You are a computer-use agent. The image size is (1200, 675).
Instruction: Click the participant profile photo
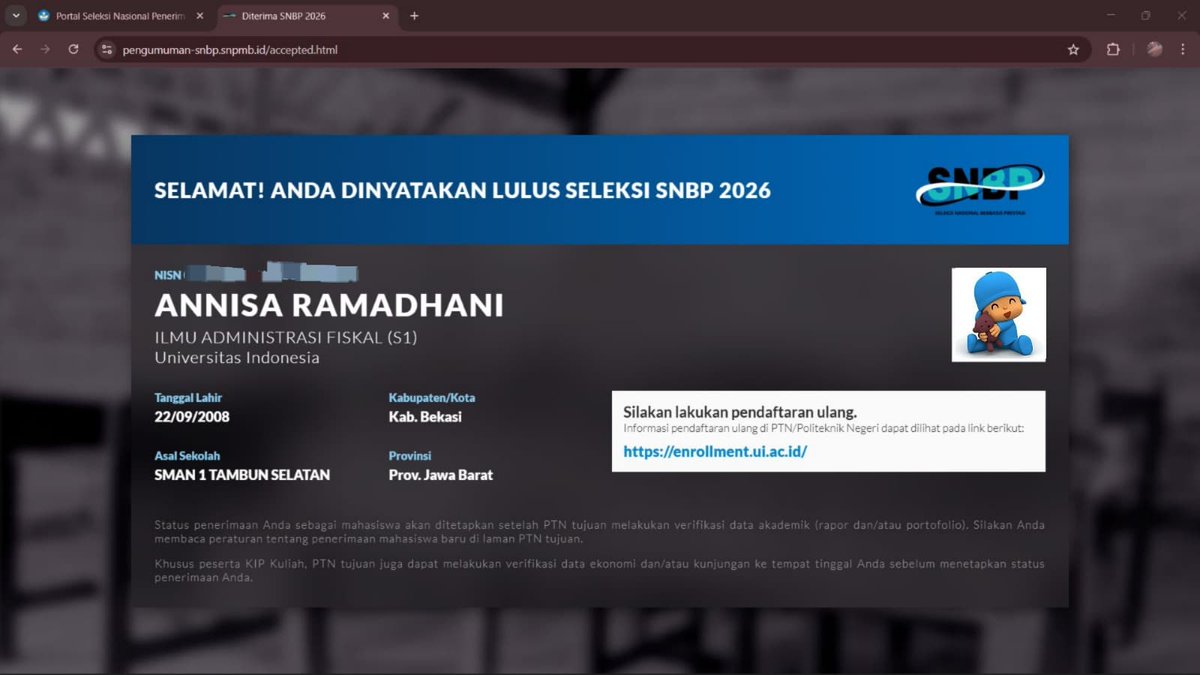point(998,314)
